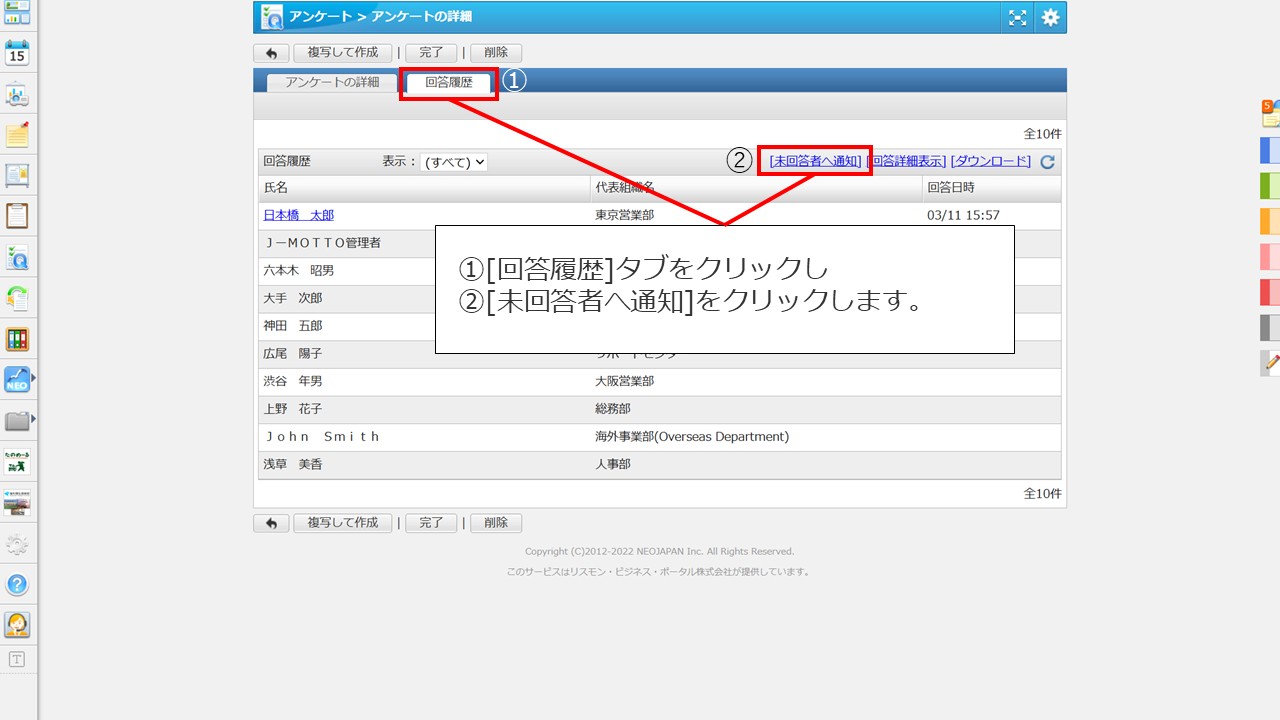Click the top back arrow button
The width and height of the screenshot is (1280, 720).
[x=271, y=53]
